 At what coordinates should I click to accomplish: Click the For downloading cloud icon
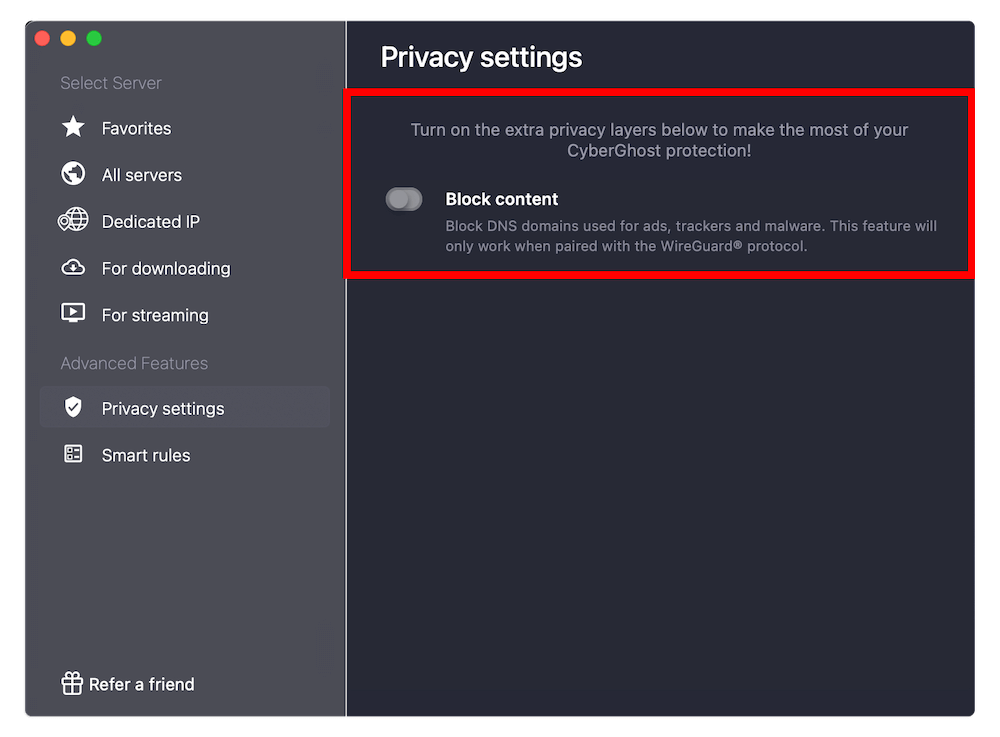73,267
